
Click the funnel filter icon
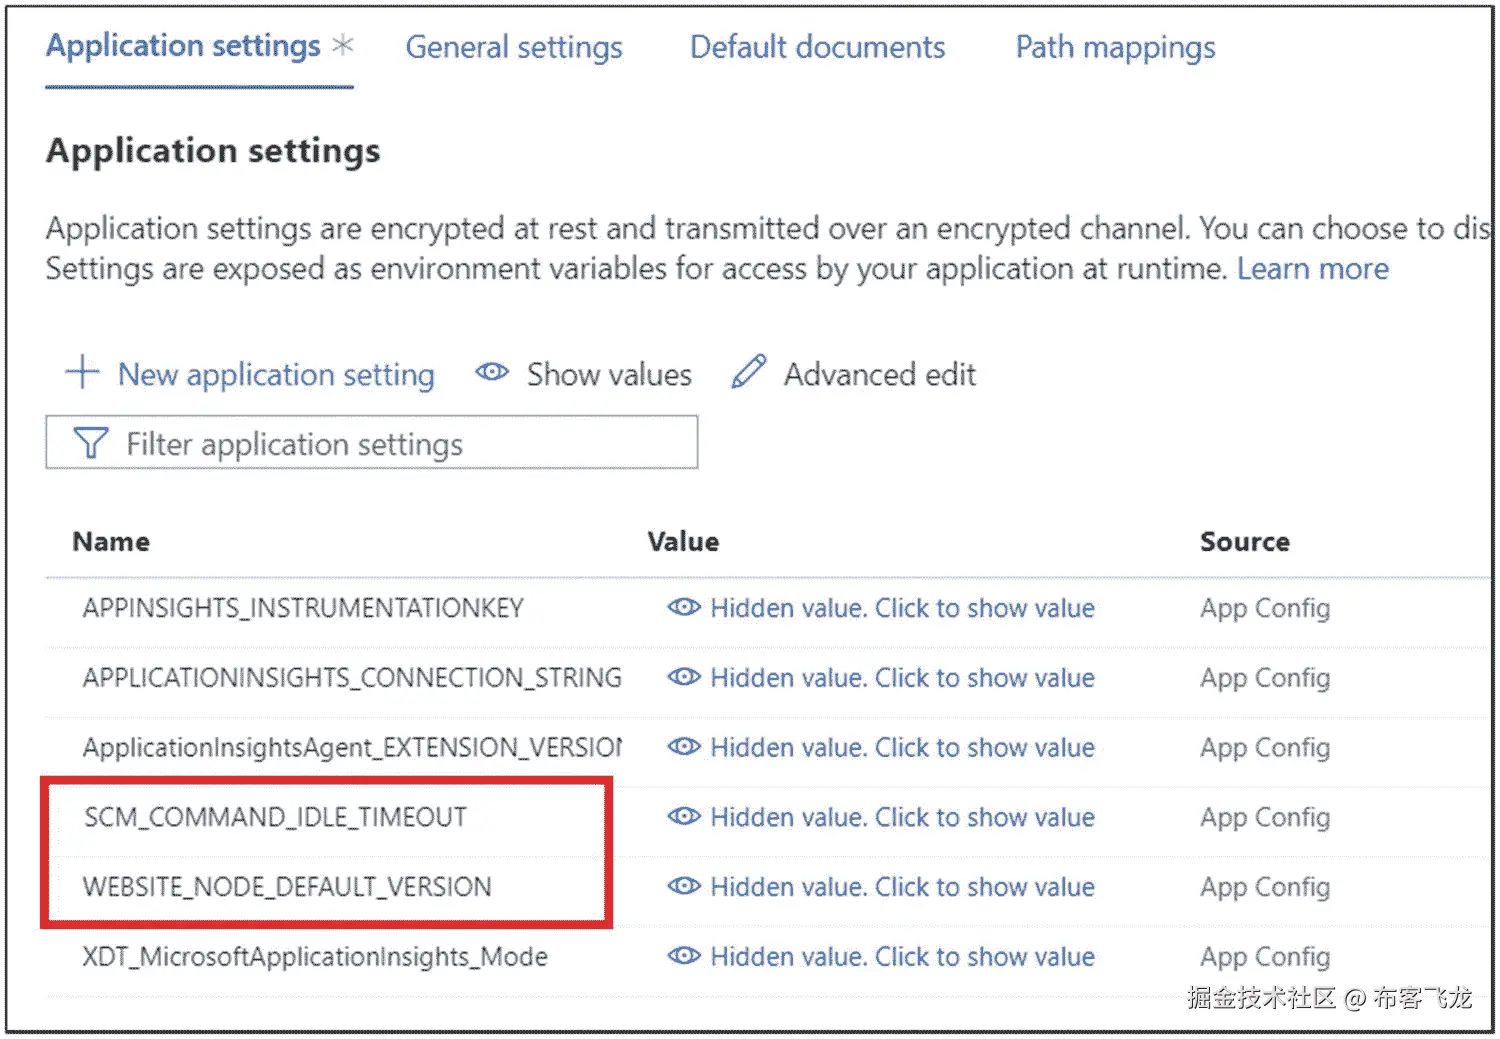(x=91, y=443)
